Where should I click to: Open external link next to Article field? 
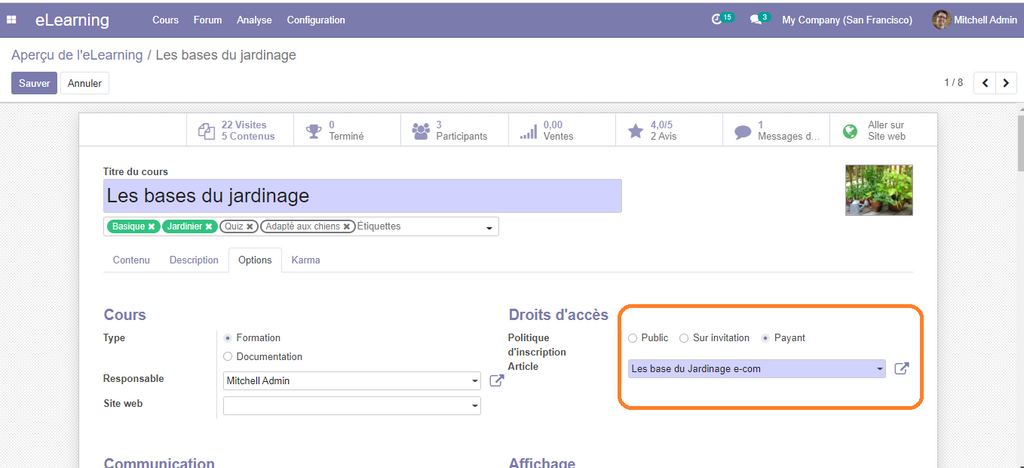(x=901, y=369)
